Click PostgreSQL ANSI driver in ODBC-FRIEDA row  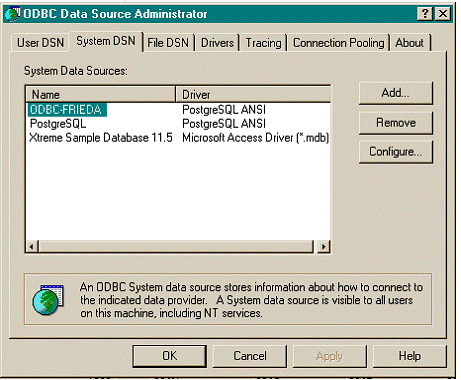point(224,110)
